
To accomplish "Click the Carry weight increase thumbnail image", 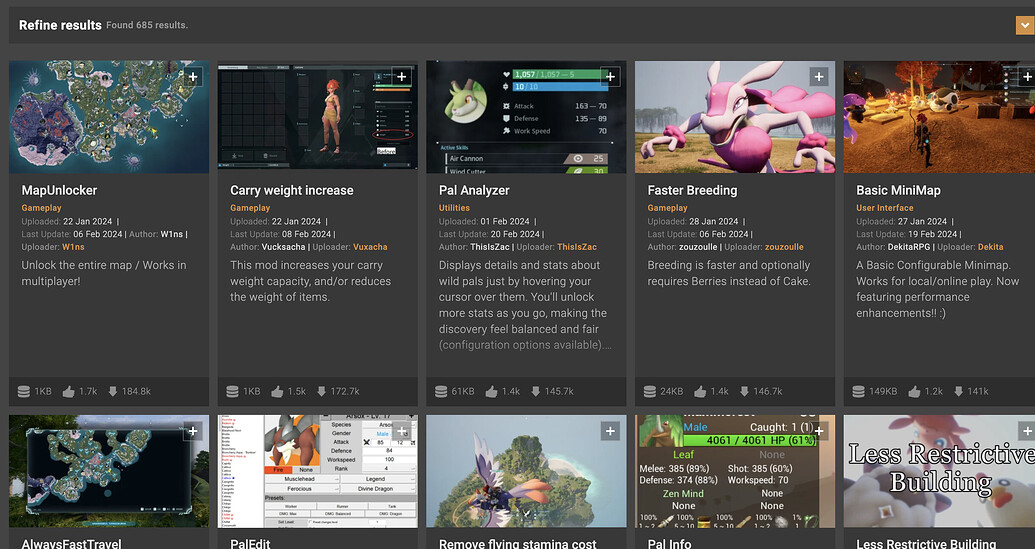I will click(317, 117).
